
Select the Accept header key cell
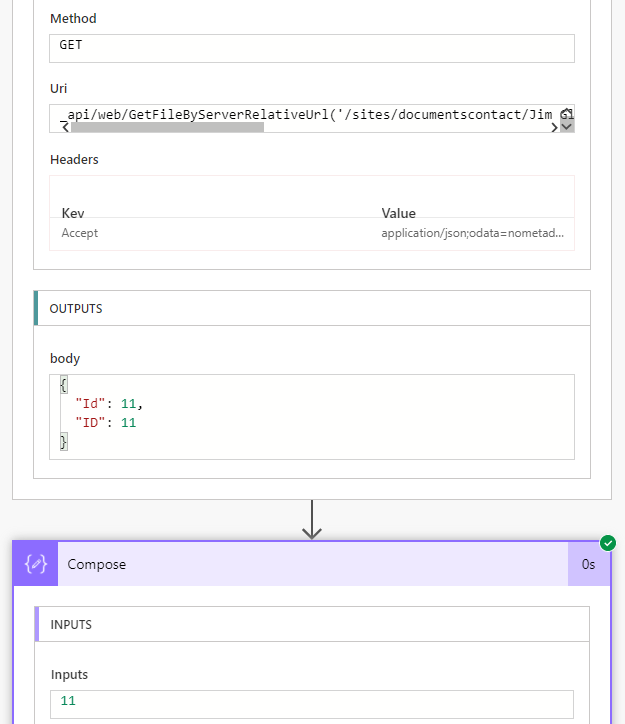click(x=80, y=233)
